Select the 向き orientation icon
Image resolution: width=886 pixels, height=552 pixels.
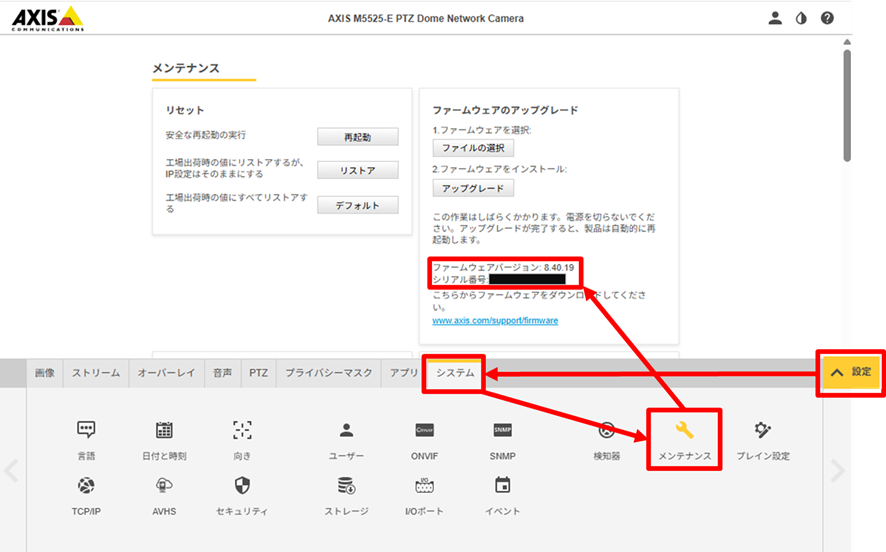242,431
